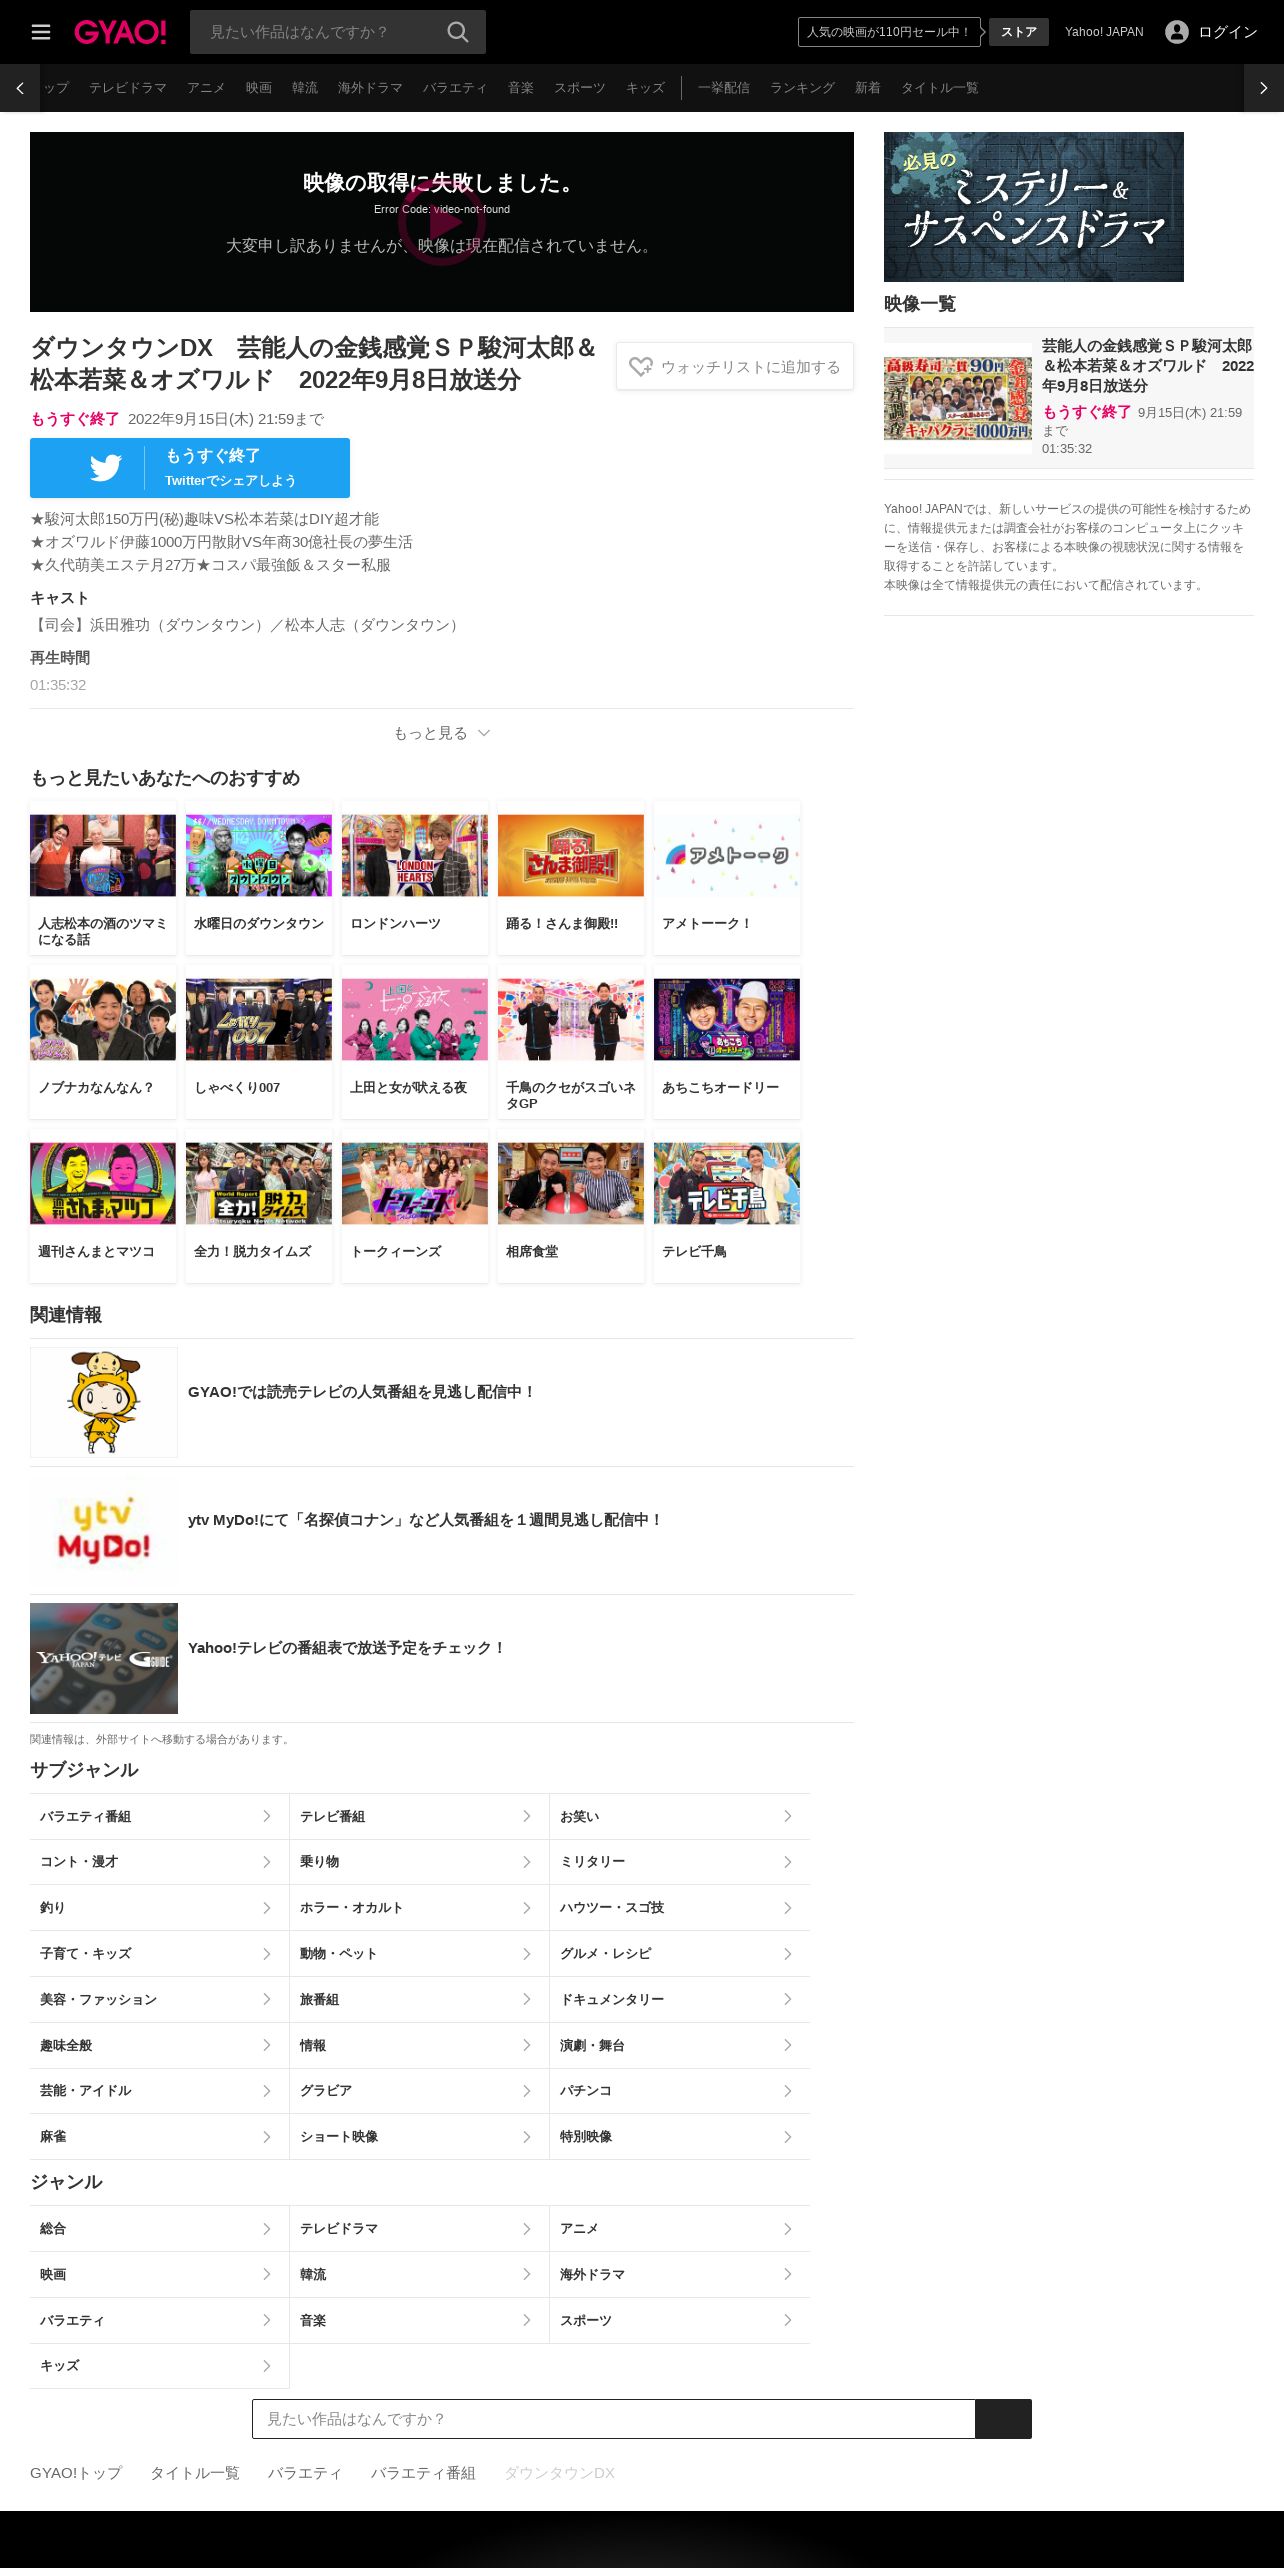
Task: Open 総合 genre chevron
Action: pos(267,2229)
